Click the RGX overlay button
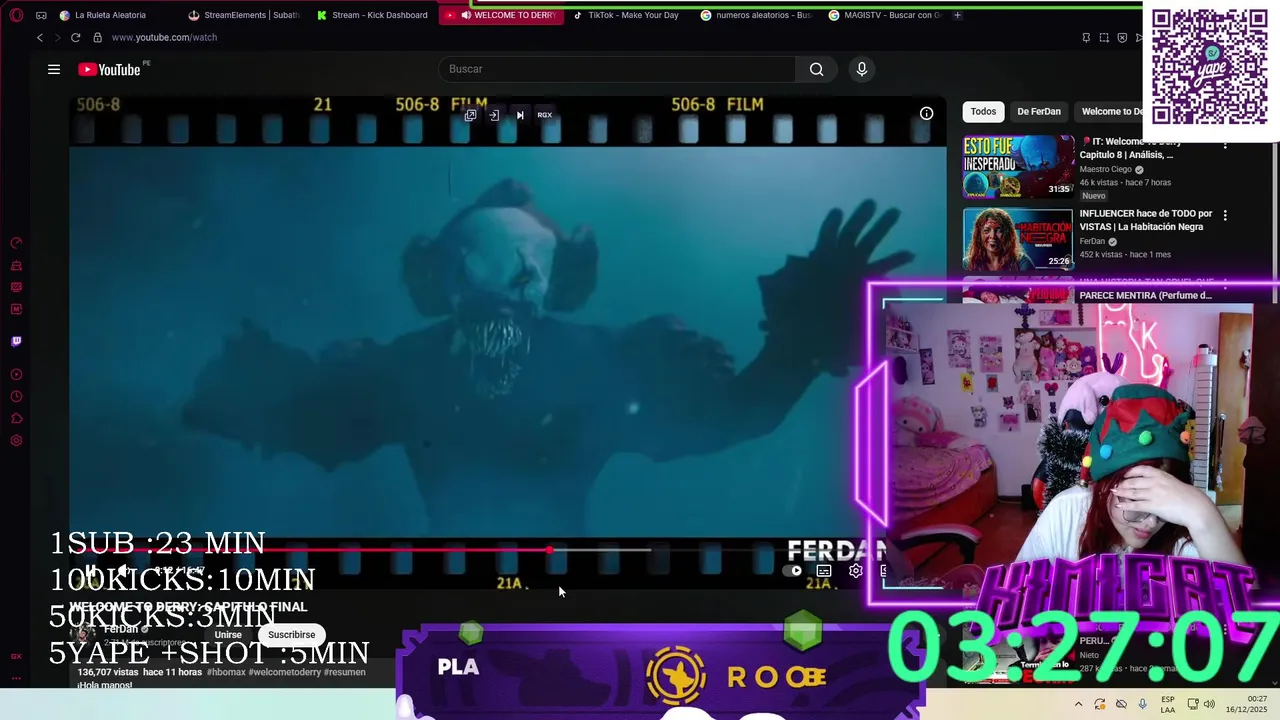 [545, 115]
